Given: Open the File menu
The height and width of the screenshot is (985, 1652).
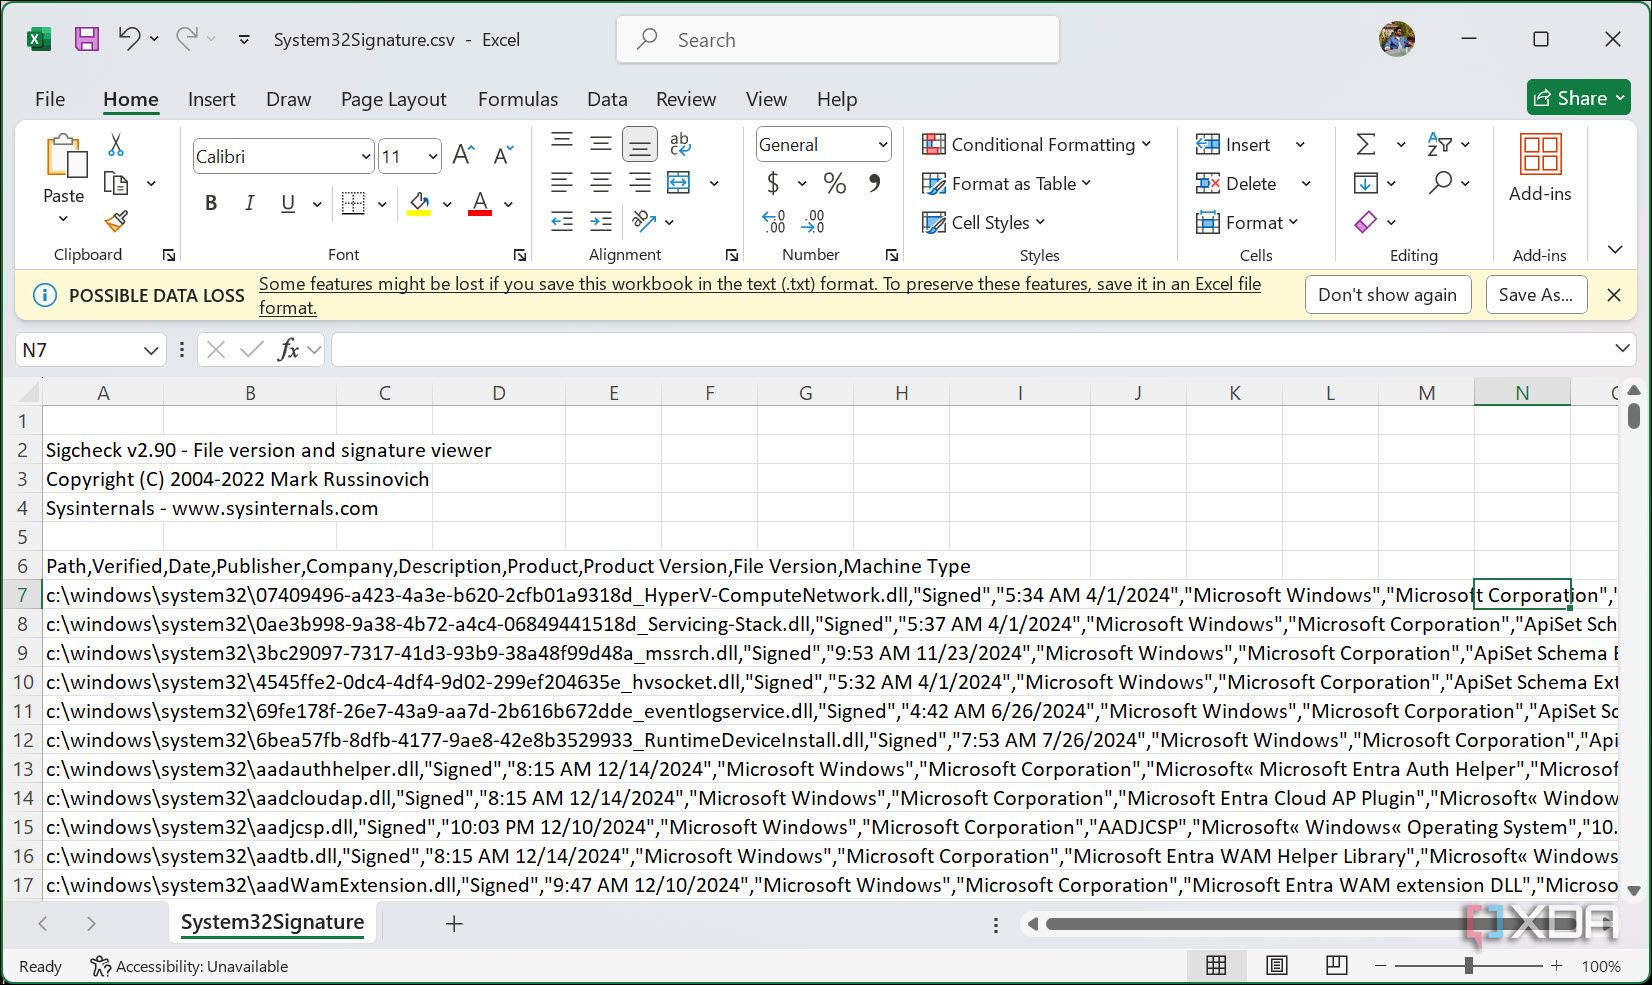Looking at the screenshot, I should coord(50,99).
